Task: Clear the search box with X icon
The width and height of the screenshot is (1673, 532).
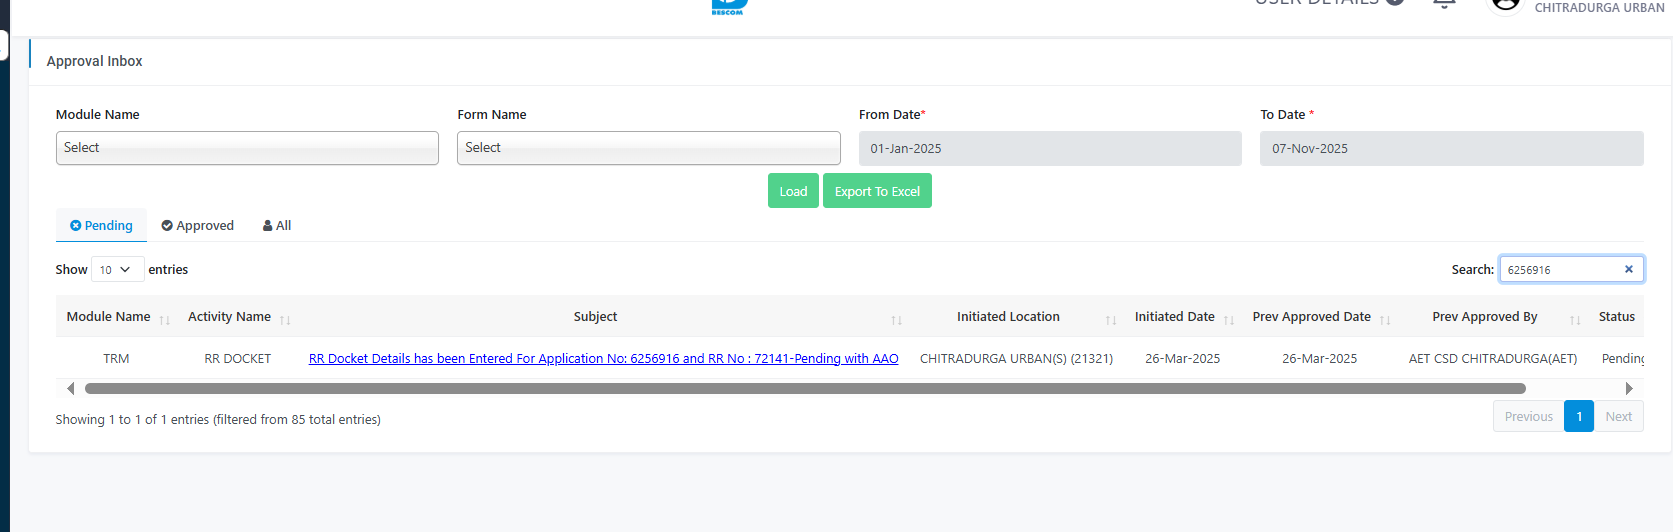Action: (1628, 269)
